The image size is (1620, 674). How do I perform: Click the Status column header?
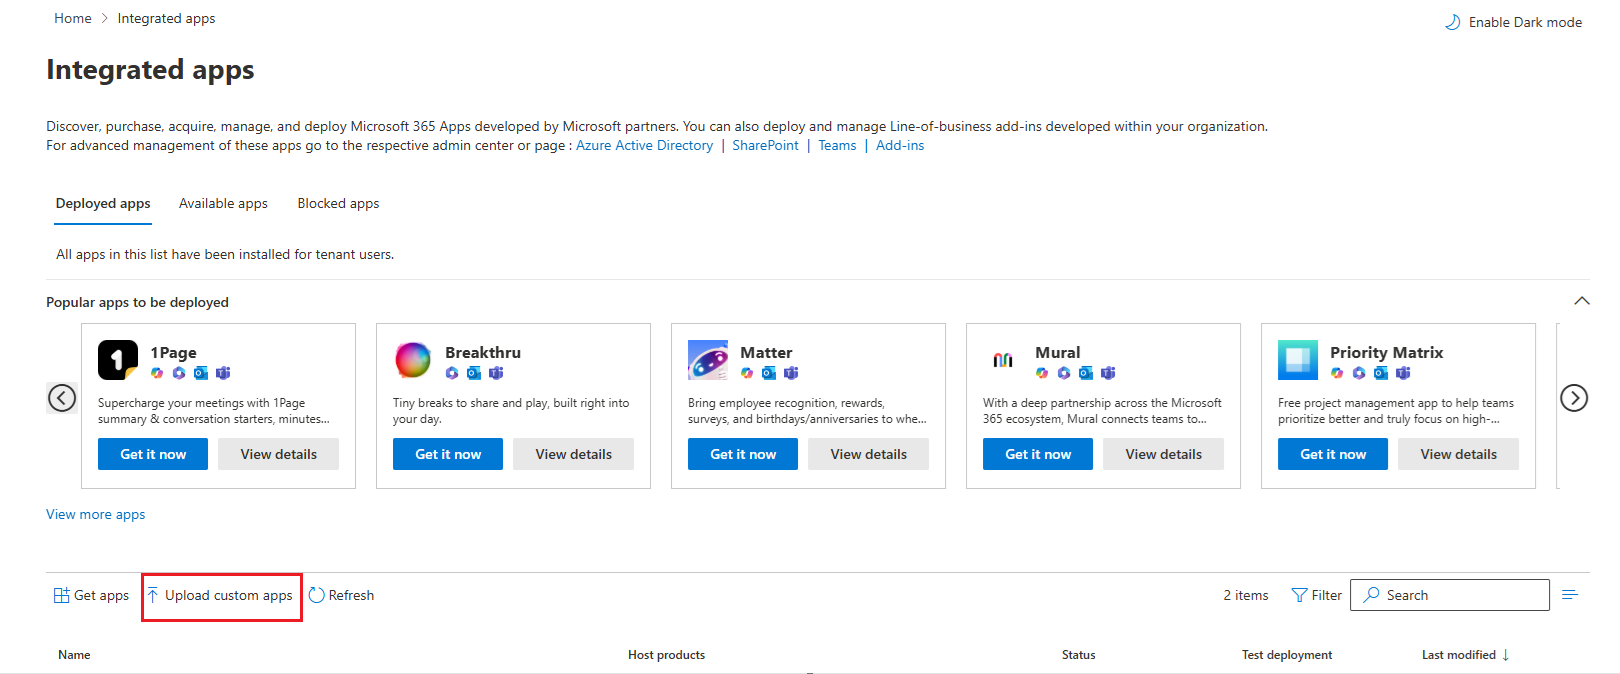[x=1078, y=655]
